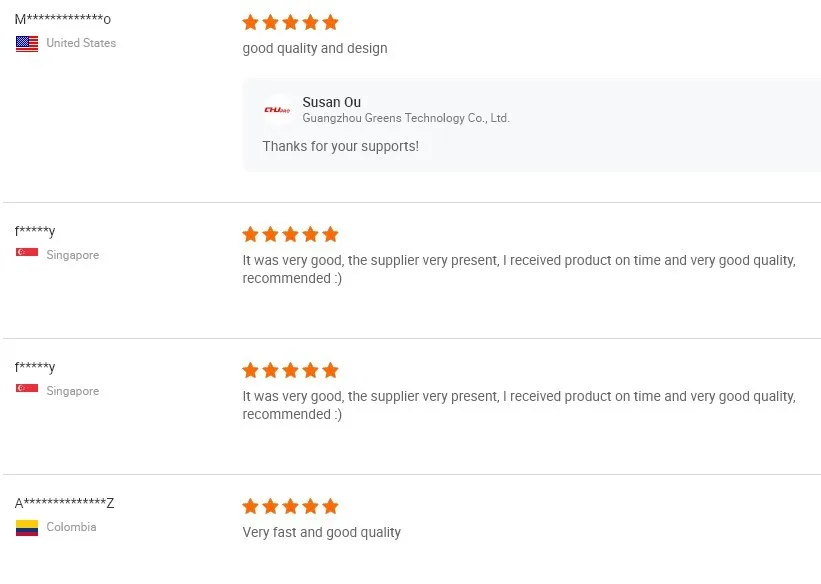Click the "good quality and design" review text
Image resolution: width=821 pixels, height=584 pixels.
click(315, 48)
